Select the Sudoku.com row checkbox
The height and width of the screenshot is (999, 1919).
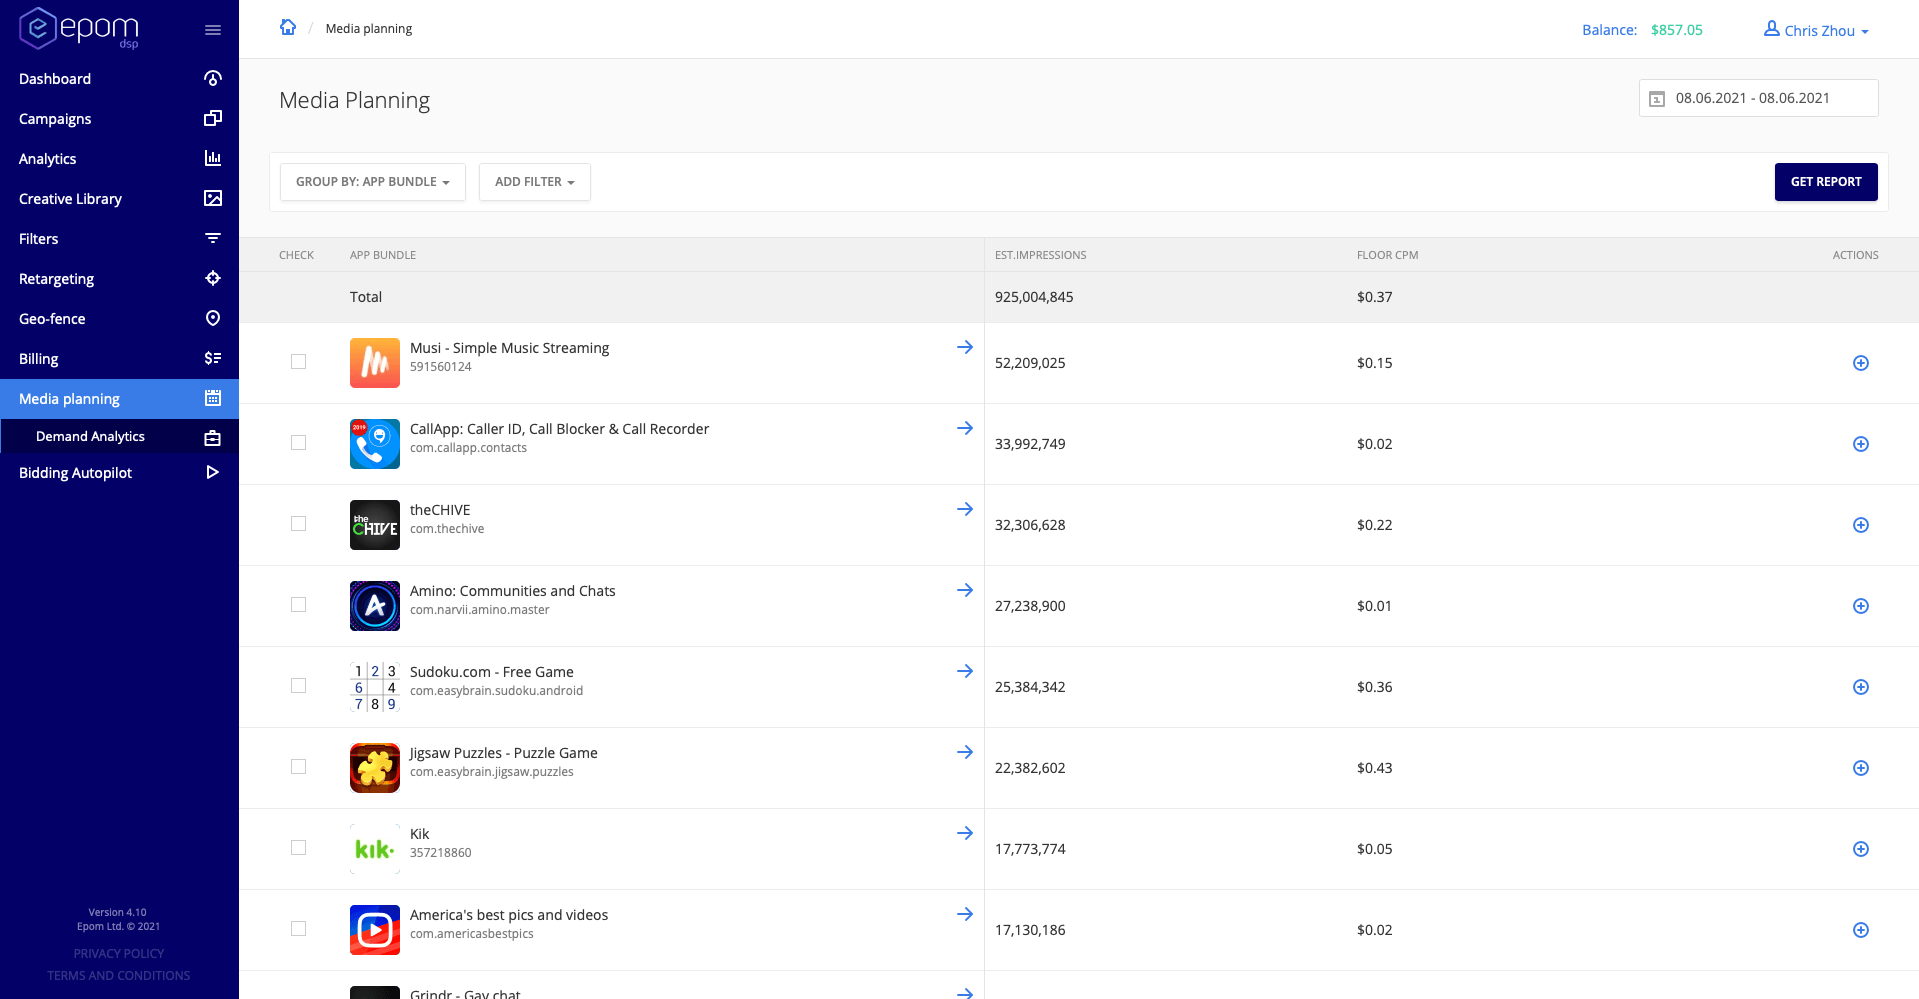coord(298,686)
